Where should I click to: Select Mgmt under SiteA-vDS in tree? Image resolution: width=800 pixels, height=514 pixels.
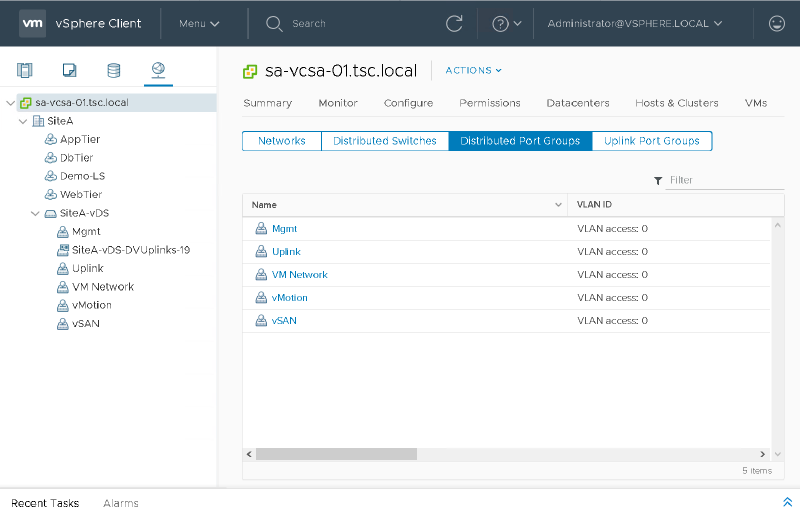point(86,232)
